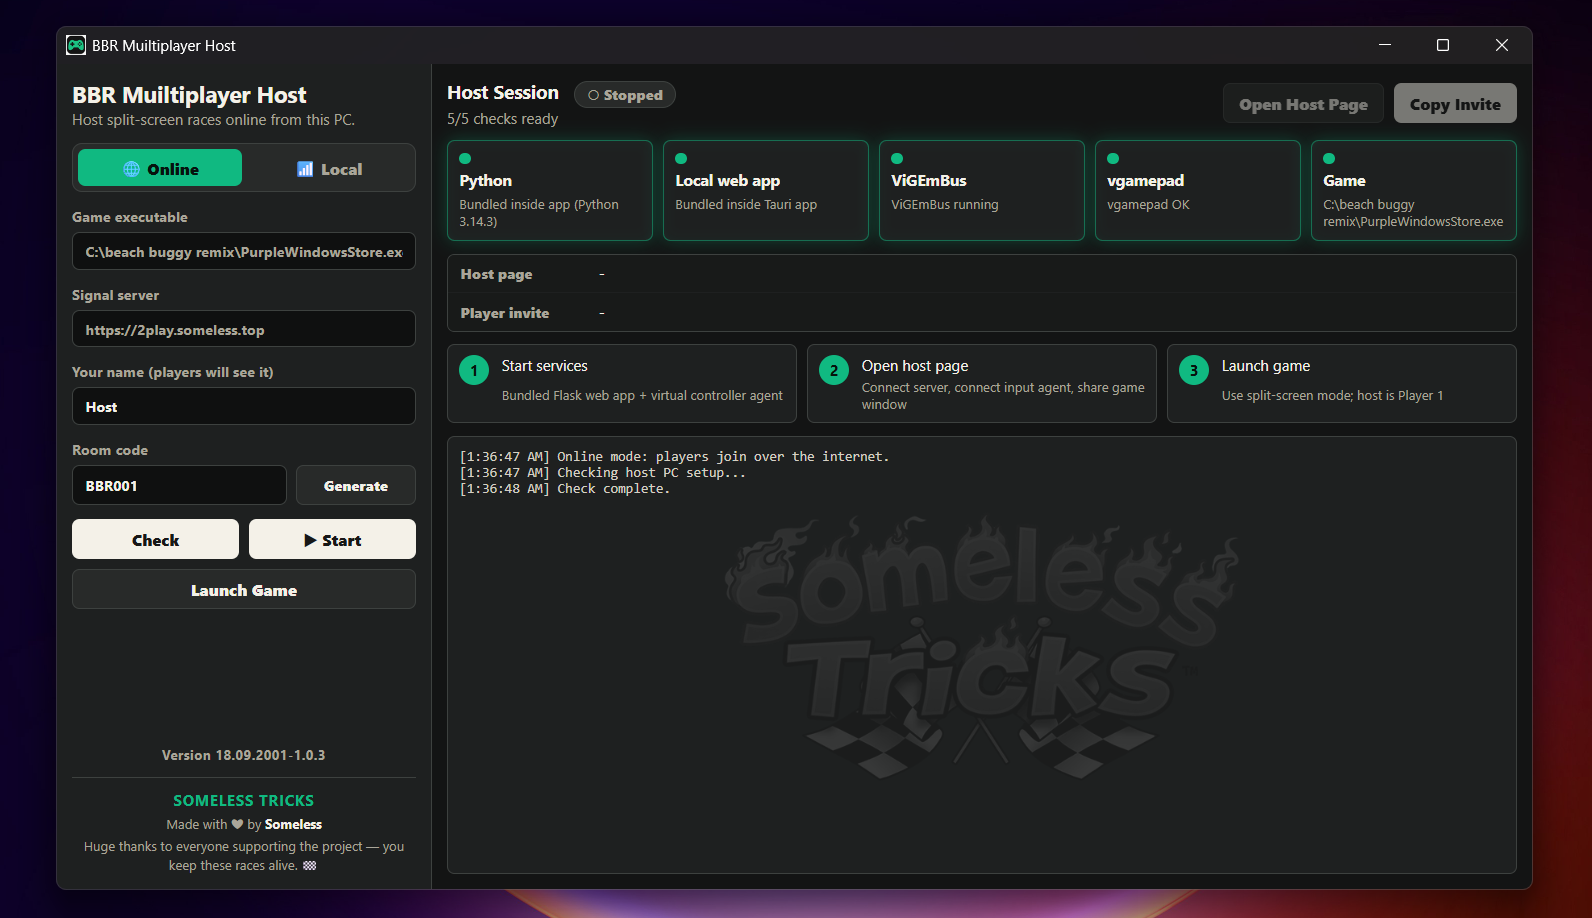Click the '5/5 checks ready' text
Screen dimensions: 1592x918
[x=502, y=119]
